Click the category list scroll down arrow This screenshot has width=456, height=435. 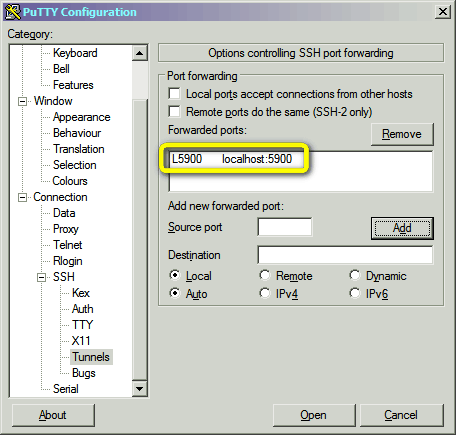coord(140,389)
